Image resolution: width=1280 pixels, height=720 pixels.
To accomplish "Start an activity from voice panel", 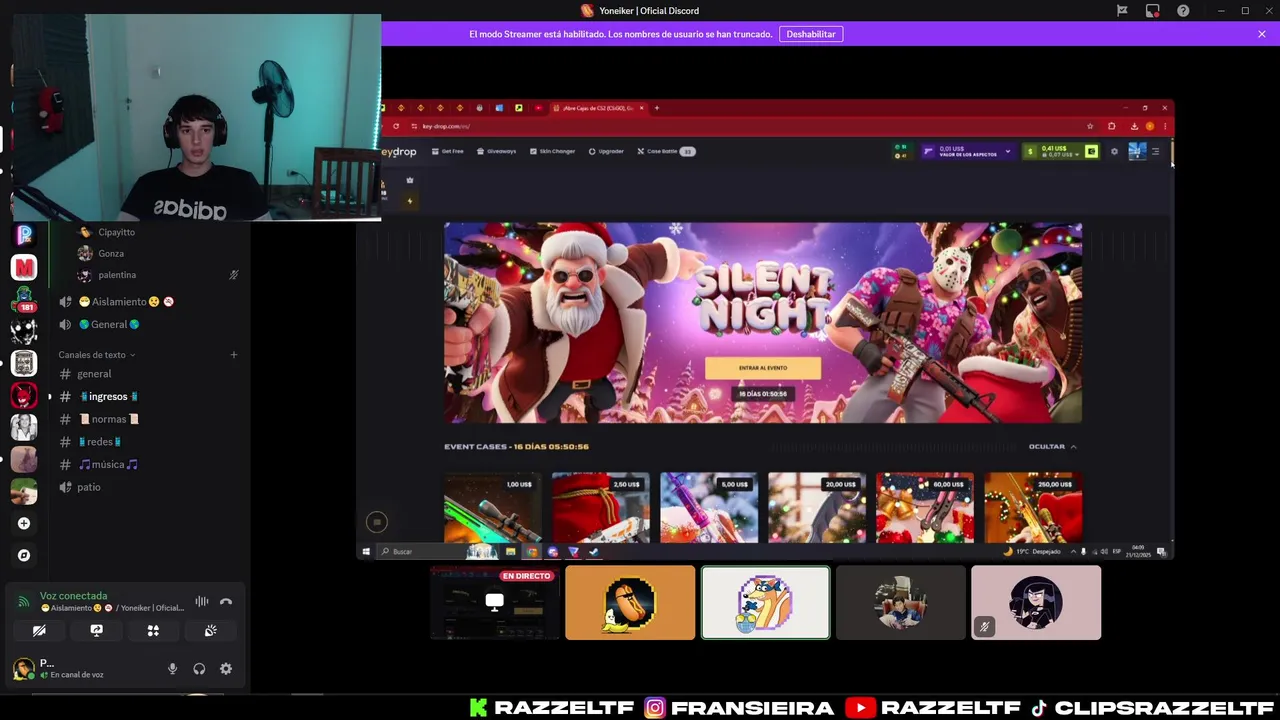I will (153, 631).
